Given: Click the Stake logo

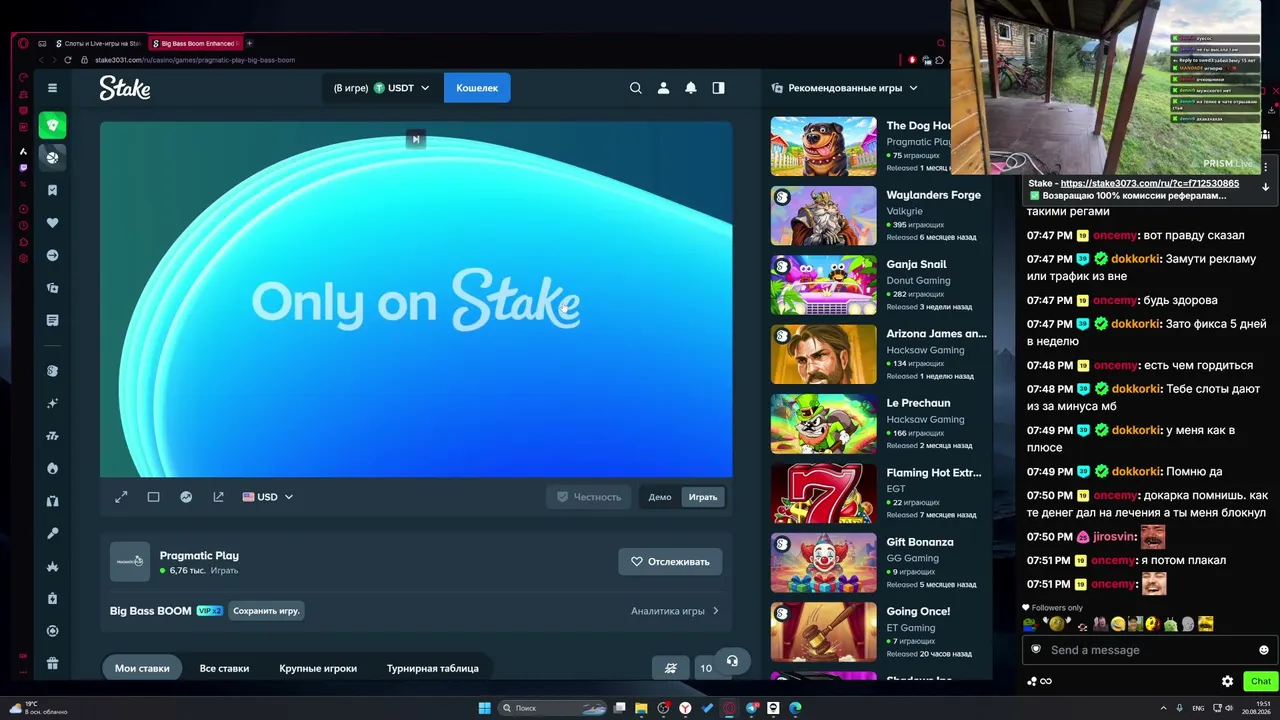Looking at the screenshot, I should [125, 88].
